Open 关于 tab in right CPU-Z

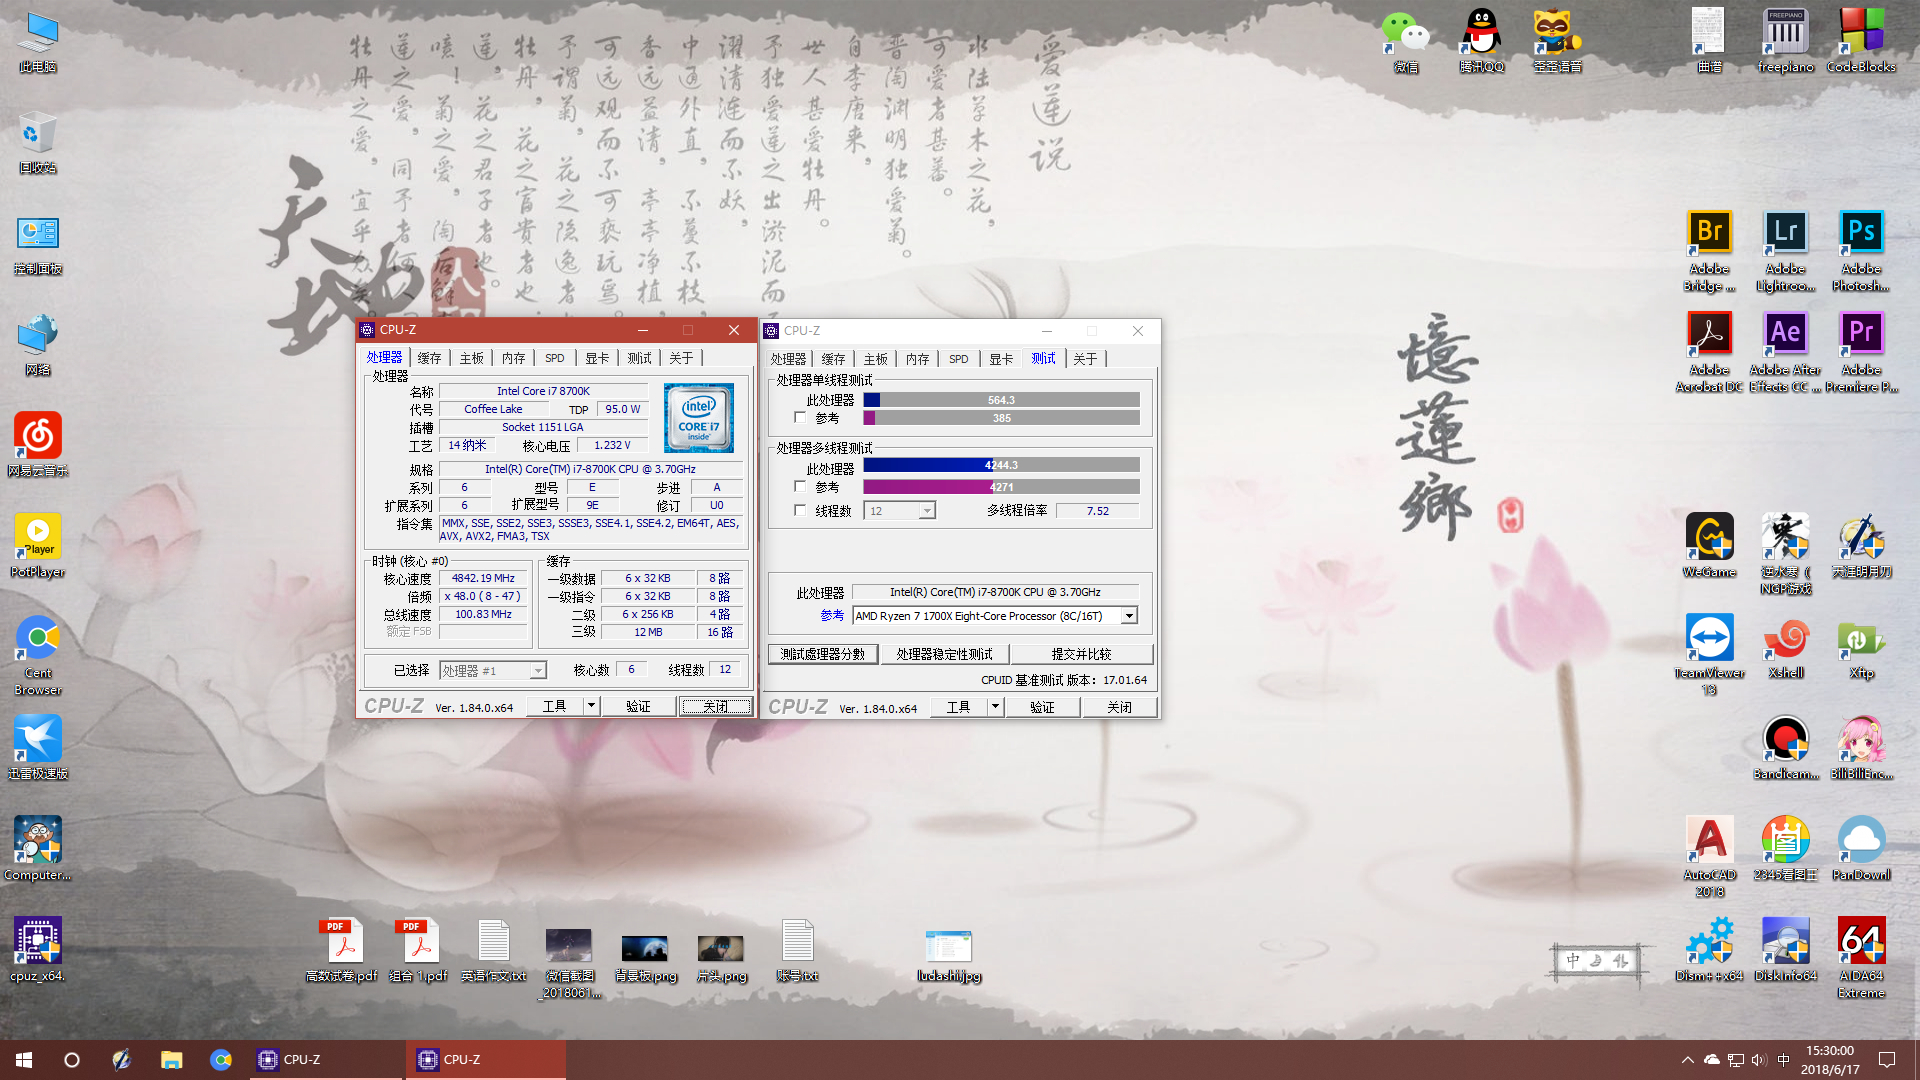[1085, 359]
